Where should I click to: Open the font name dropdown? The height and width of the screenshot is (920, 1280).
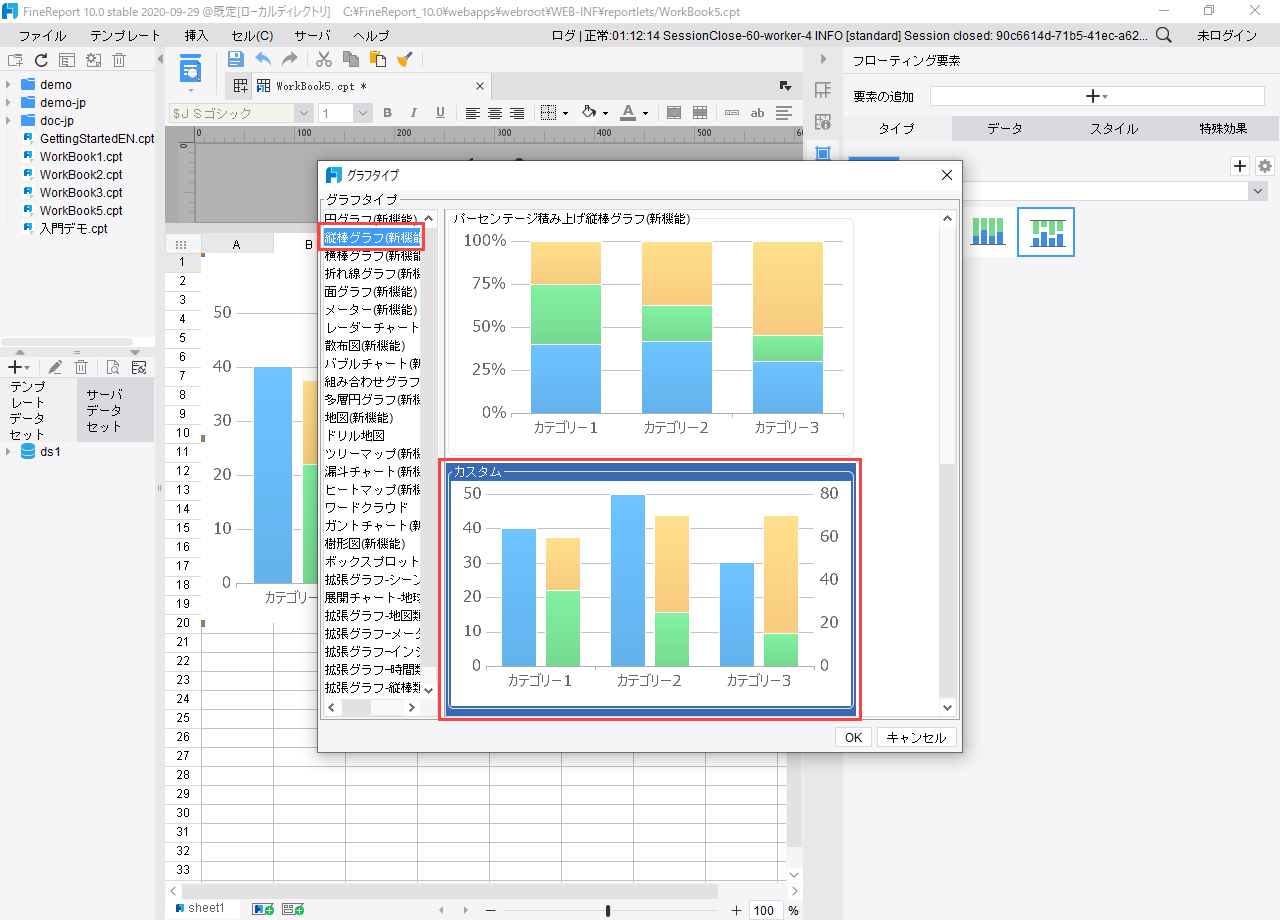coord(304,113)
